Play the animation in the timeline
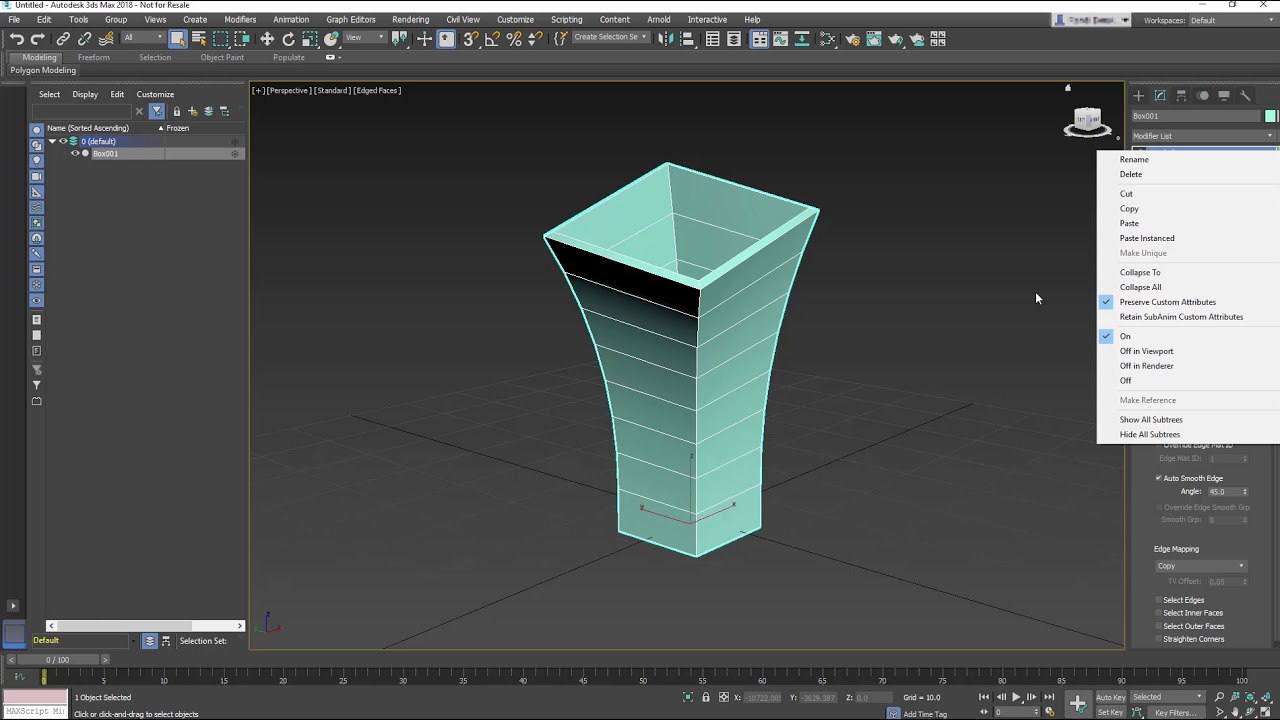Screen dimensions: 1280x720 1016,697
